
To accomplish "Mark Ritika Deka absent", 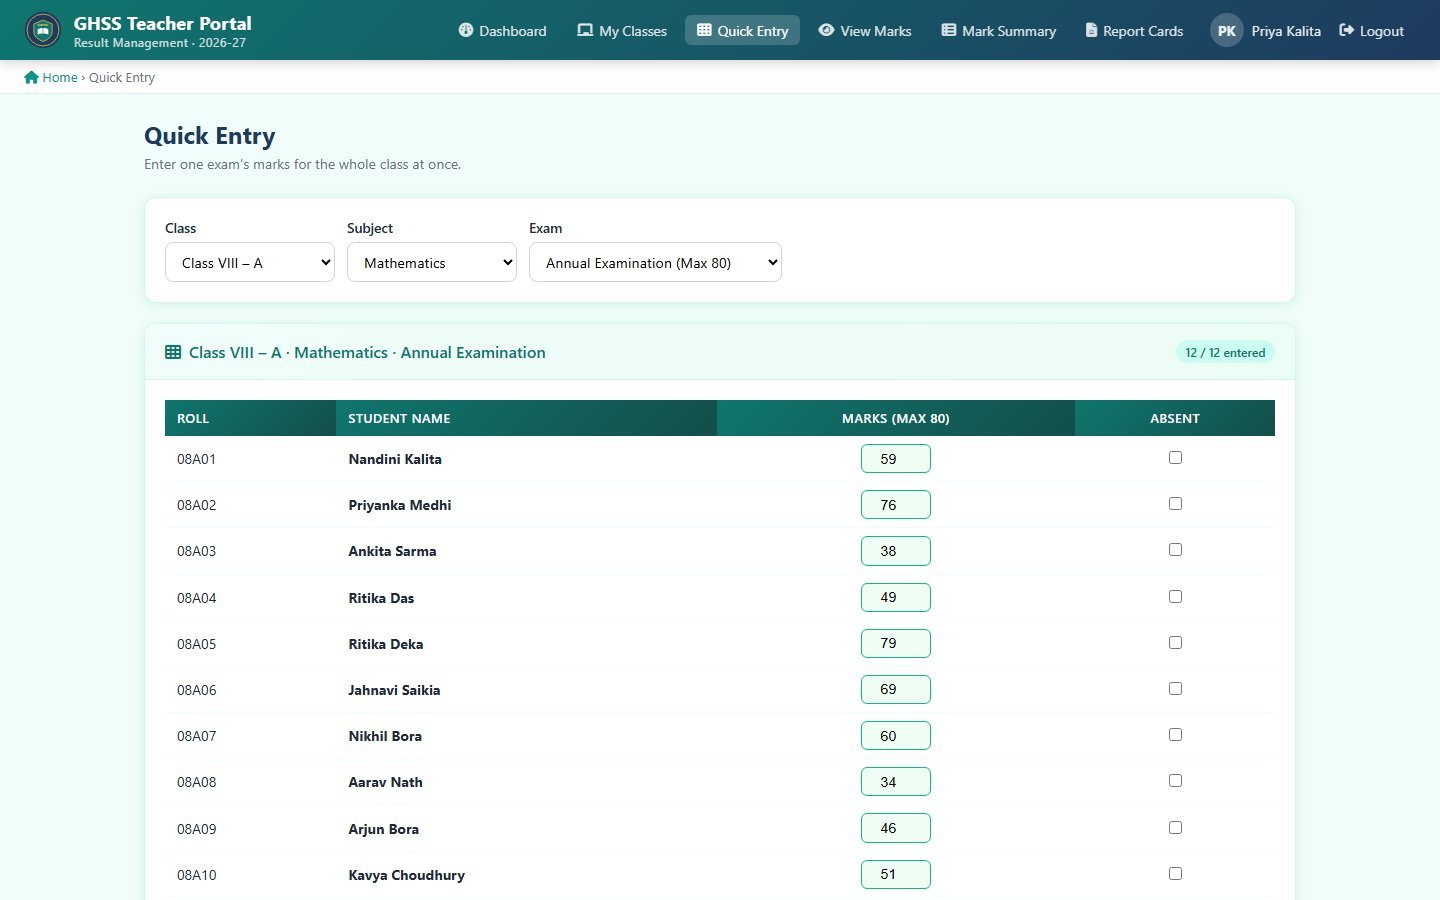I will click(1175, 643).
